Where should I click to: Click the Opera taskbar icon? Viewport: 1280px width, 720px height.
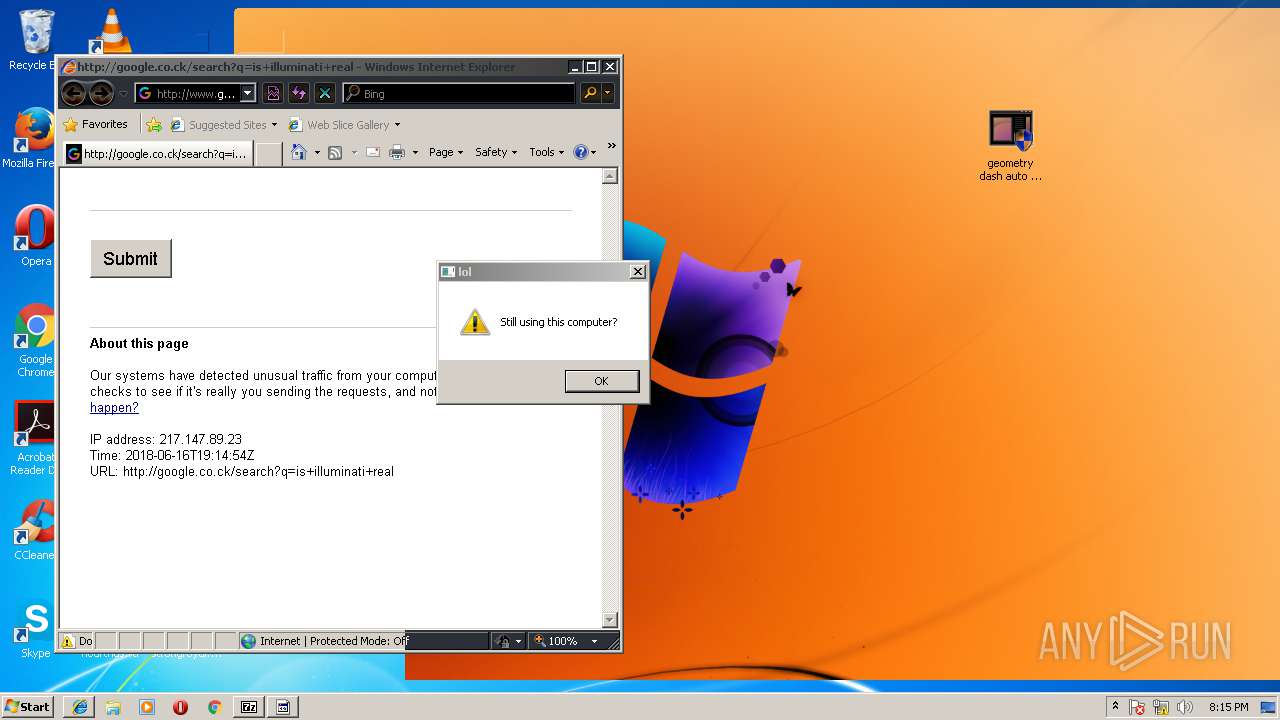[x=180, y=707]
